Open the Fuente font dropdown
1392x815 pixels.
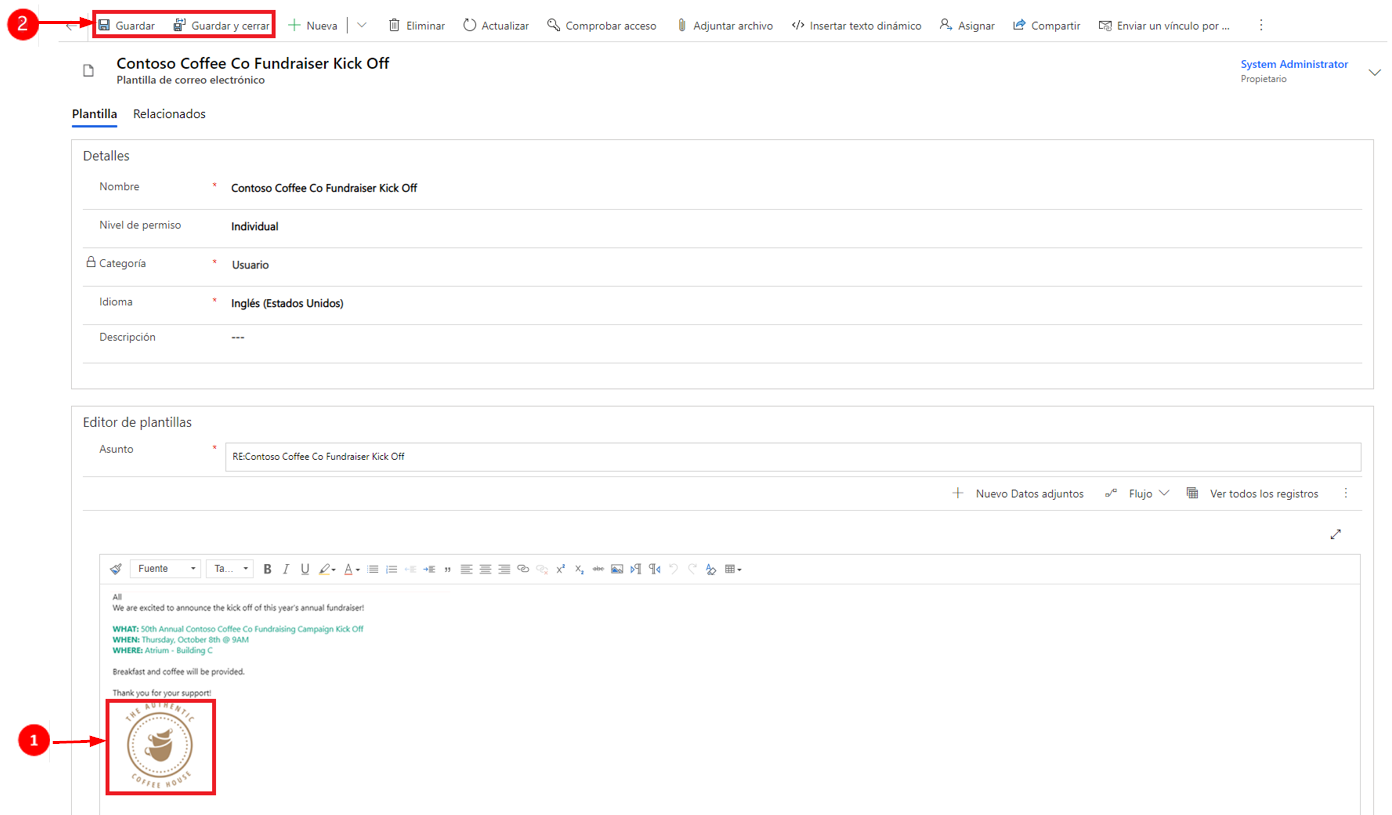point(166,569)
